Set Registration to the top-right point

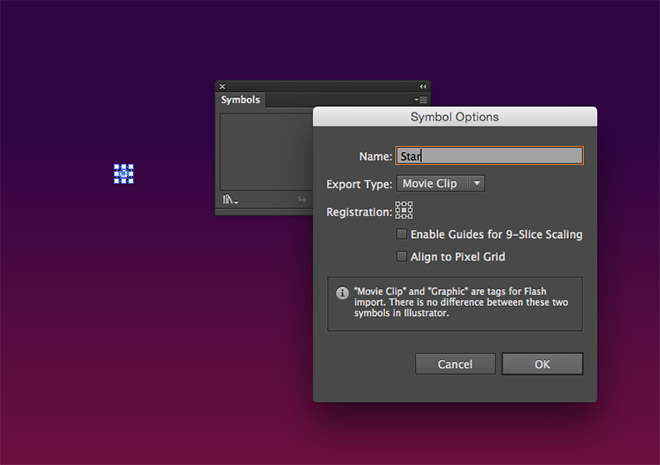[x=410, y=204]
